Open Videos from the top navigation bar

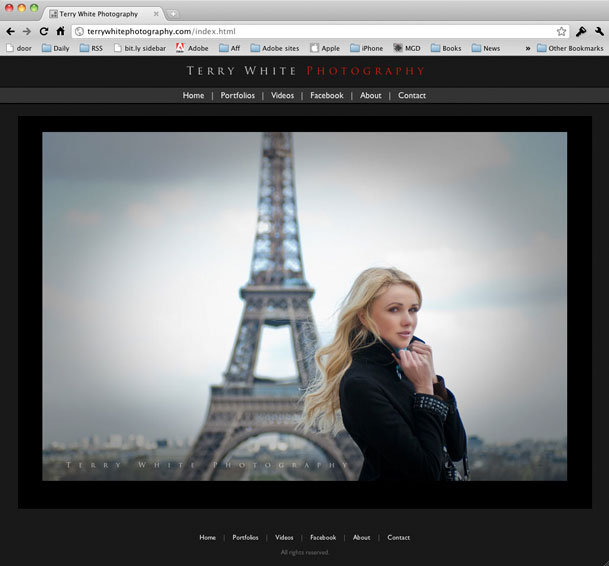pos(282,96)
